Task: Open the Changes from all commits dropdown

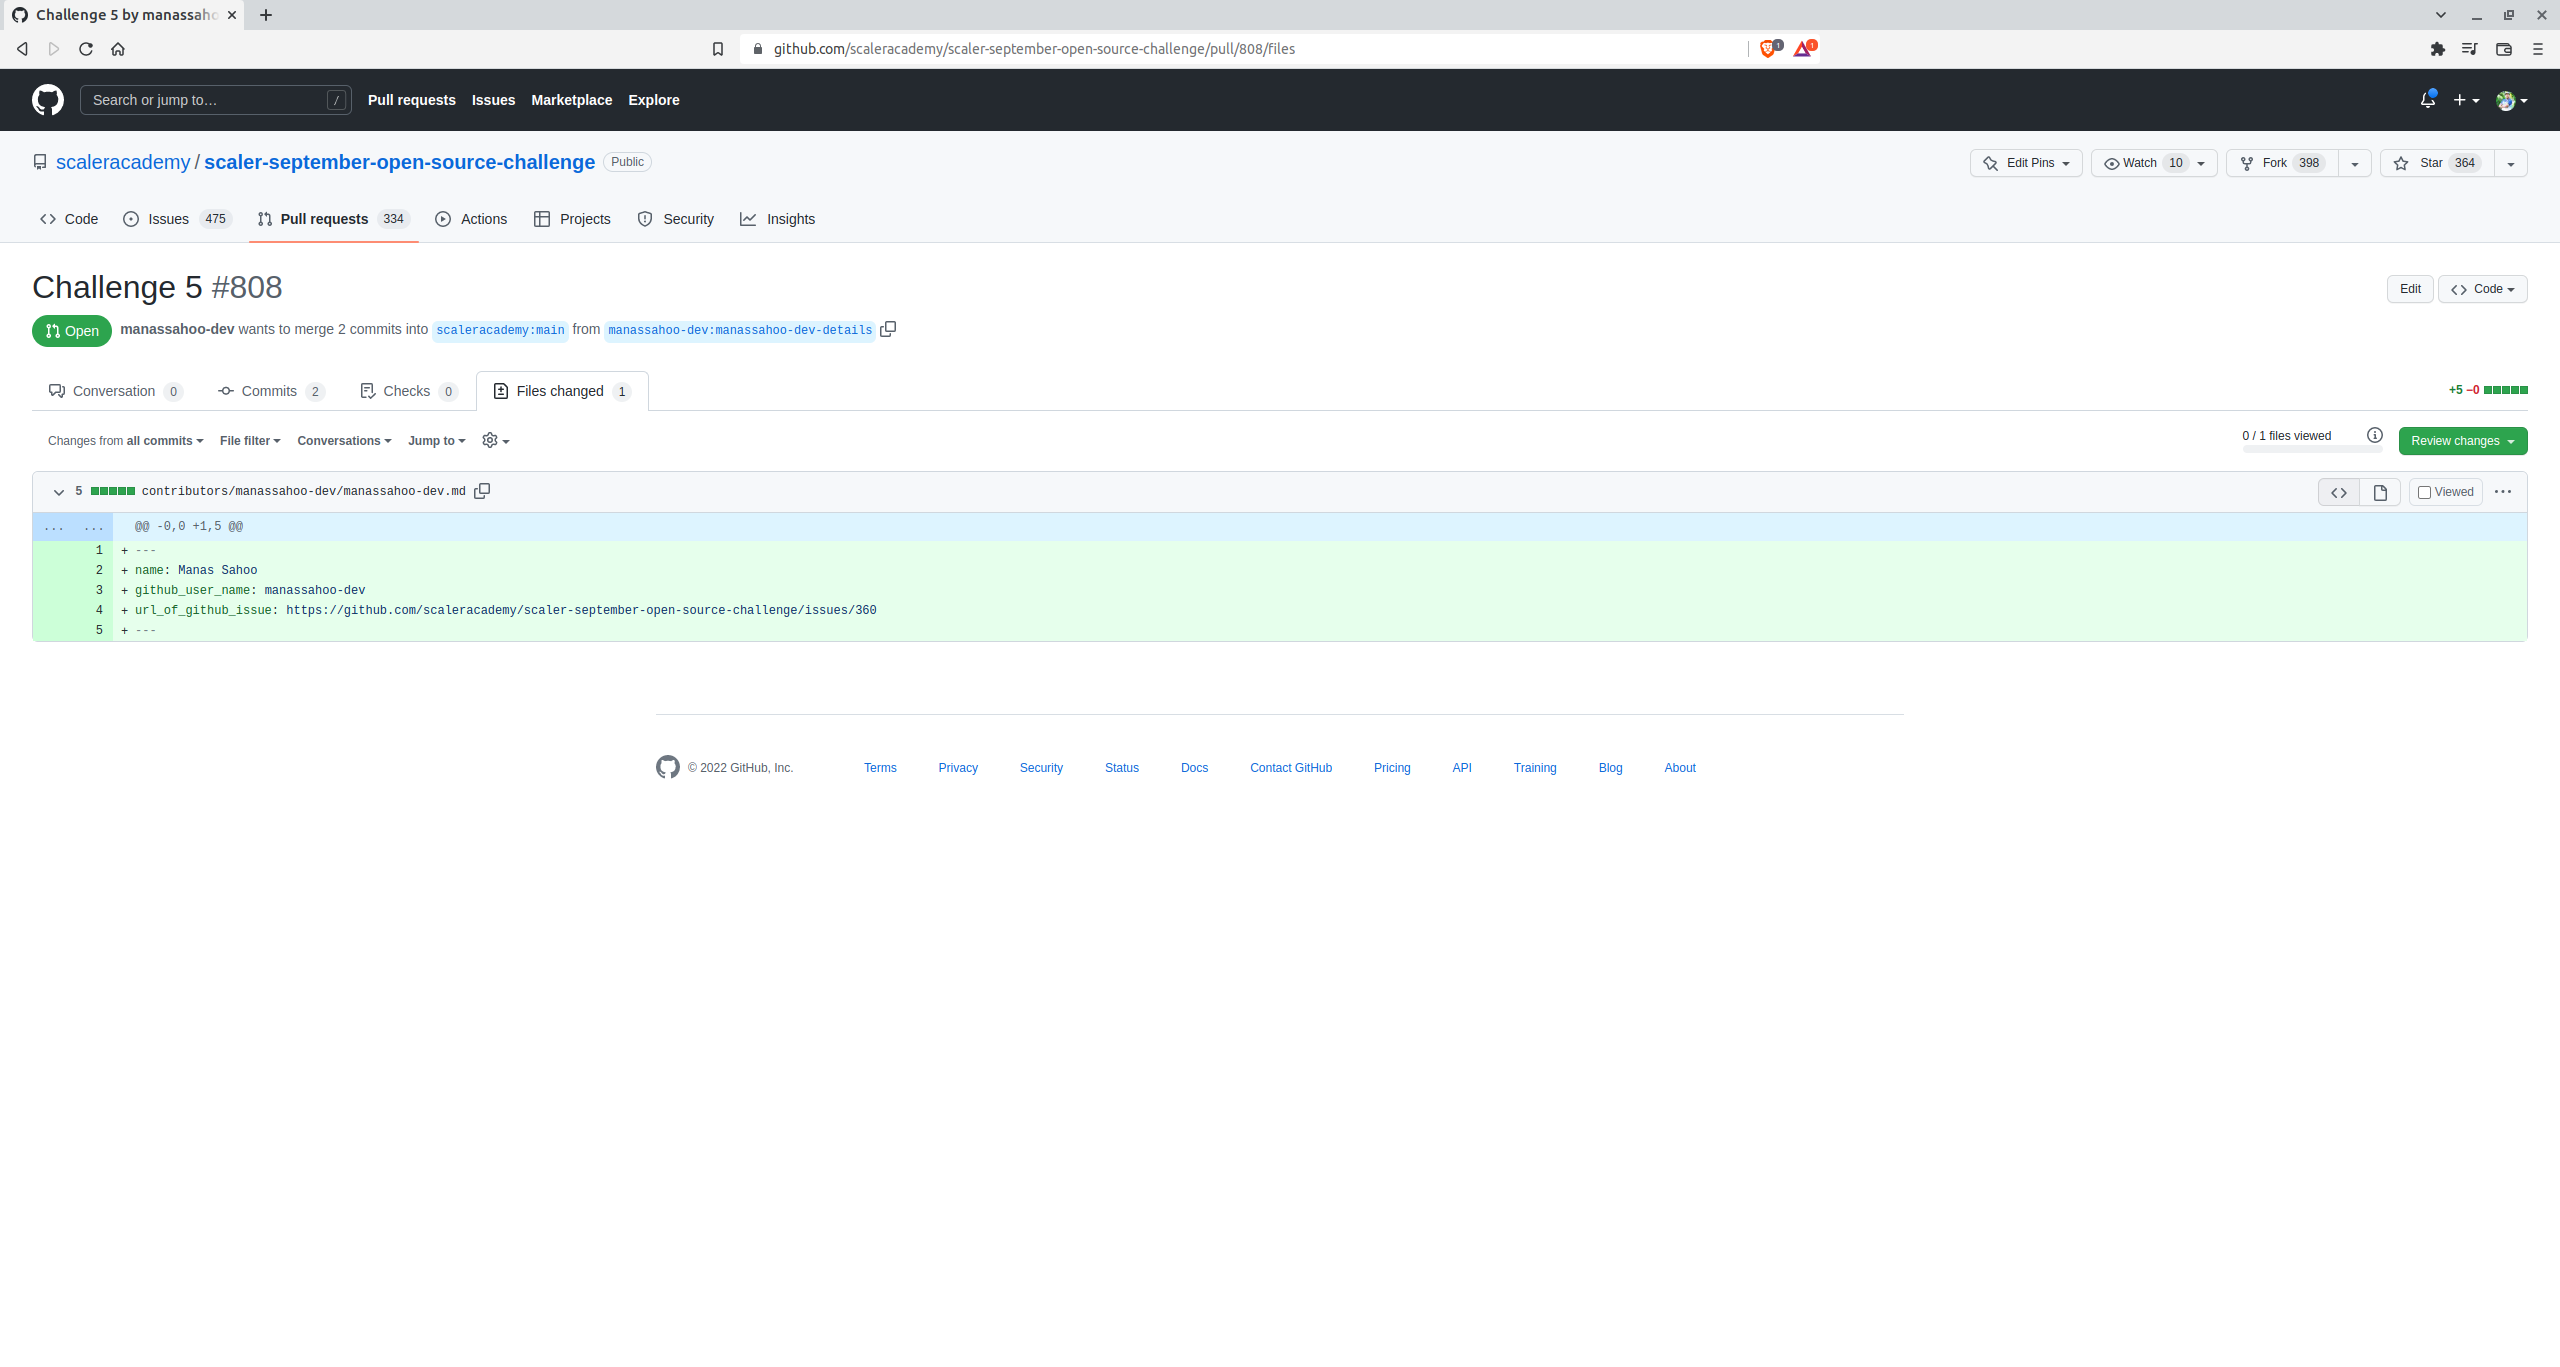Action: pos(125,440)
